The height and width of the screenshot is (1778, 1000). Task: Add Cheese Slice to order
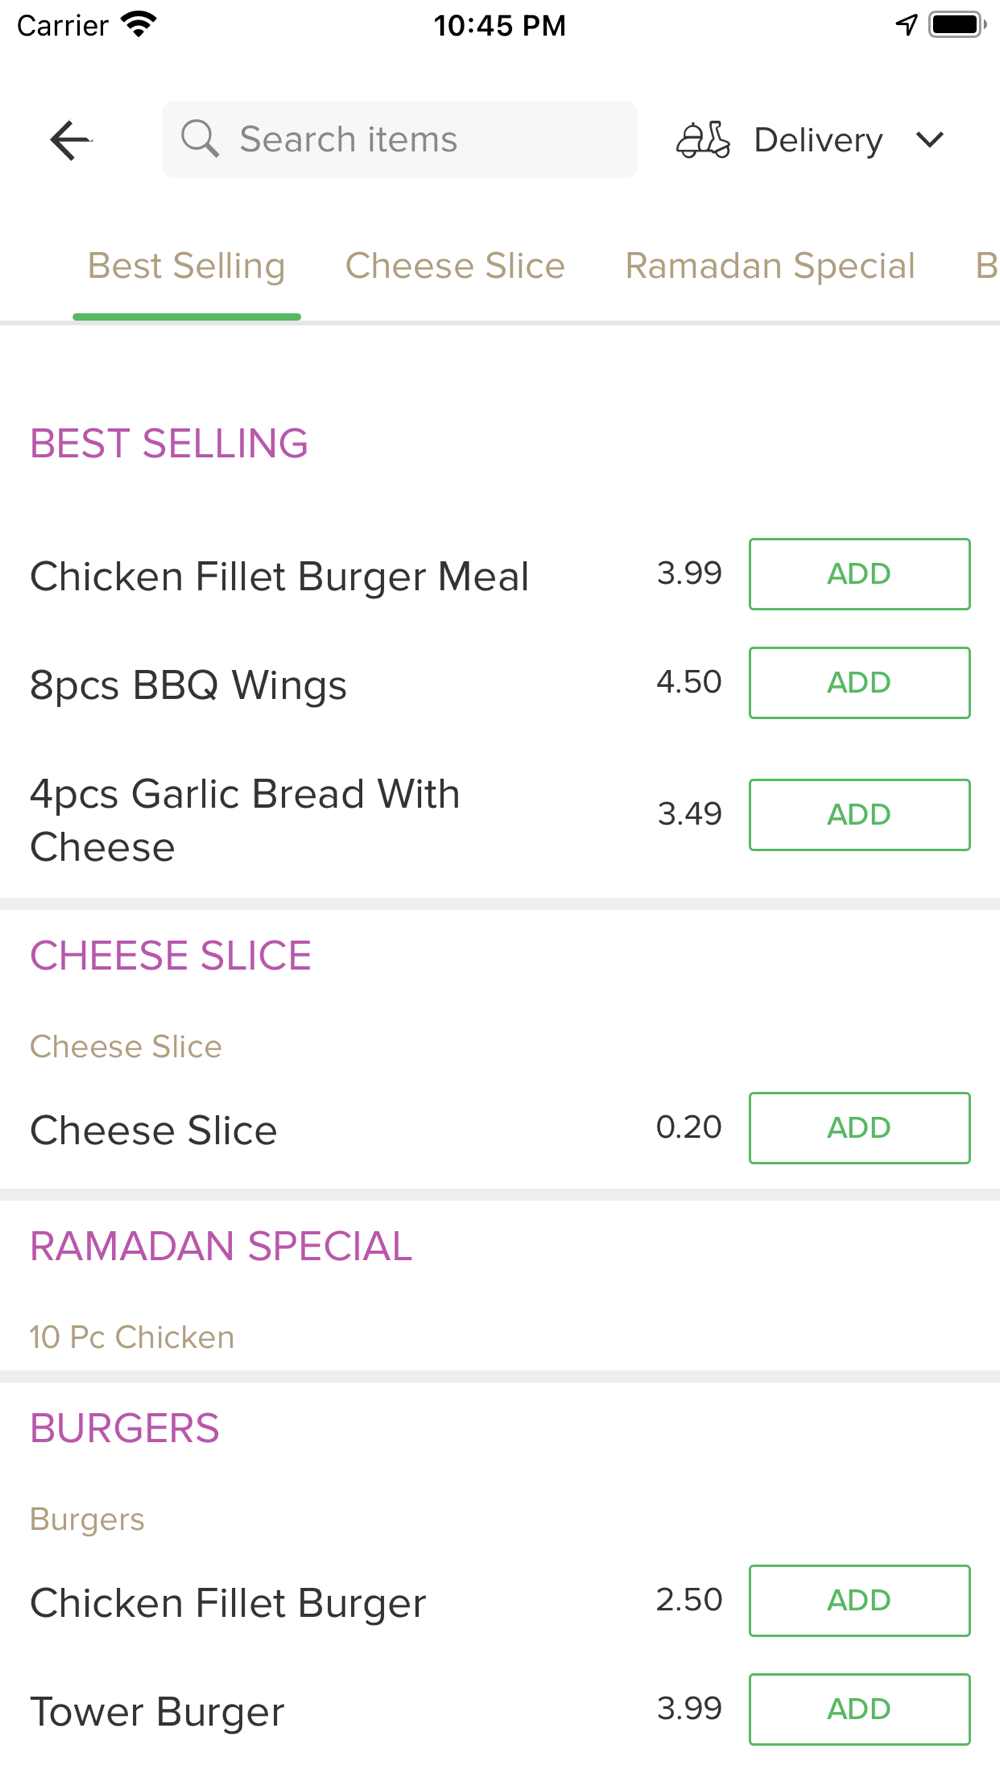coord(860,1128)
